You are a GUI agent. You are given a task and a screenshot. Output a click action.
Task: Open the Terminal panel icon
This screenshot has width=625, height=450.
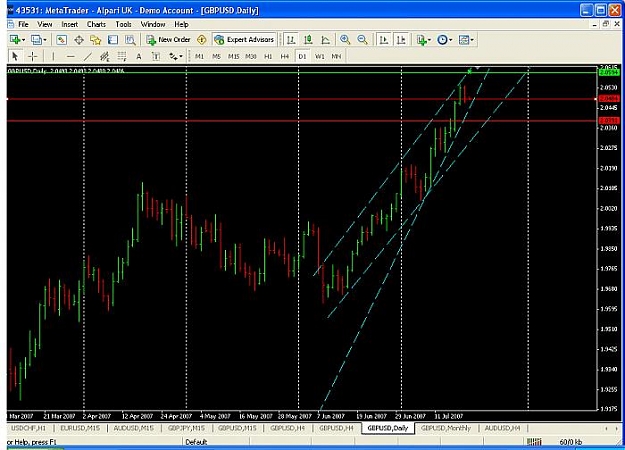pos(113,40)
